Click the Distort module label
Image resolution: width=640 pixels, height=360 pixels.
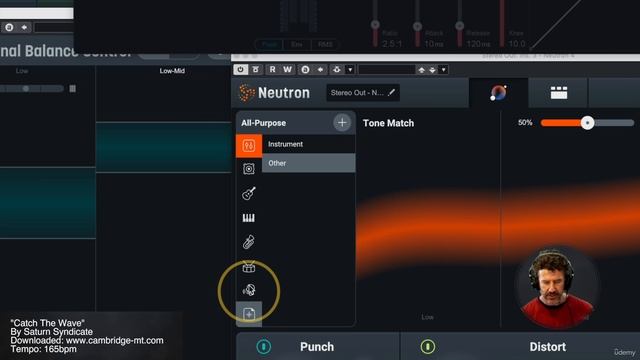click(547, 347)
